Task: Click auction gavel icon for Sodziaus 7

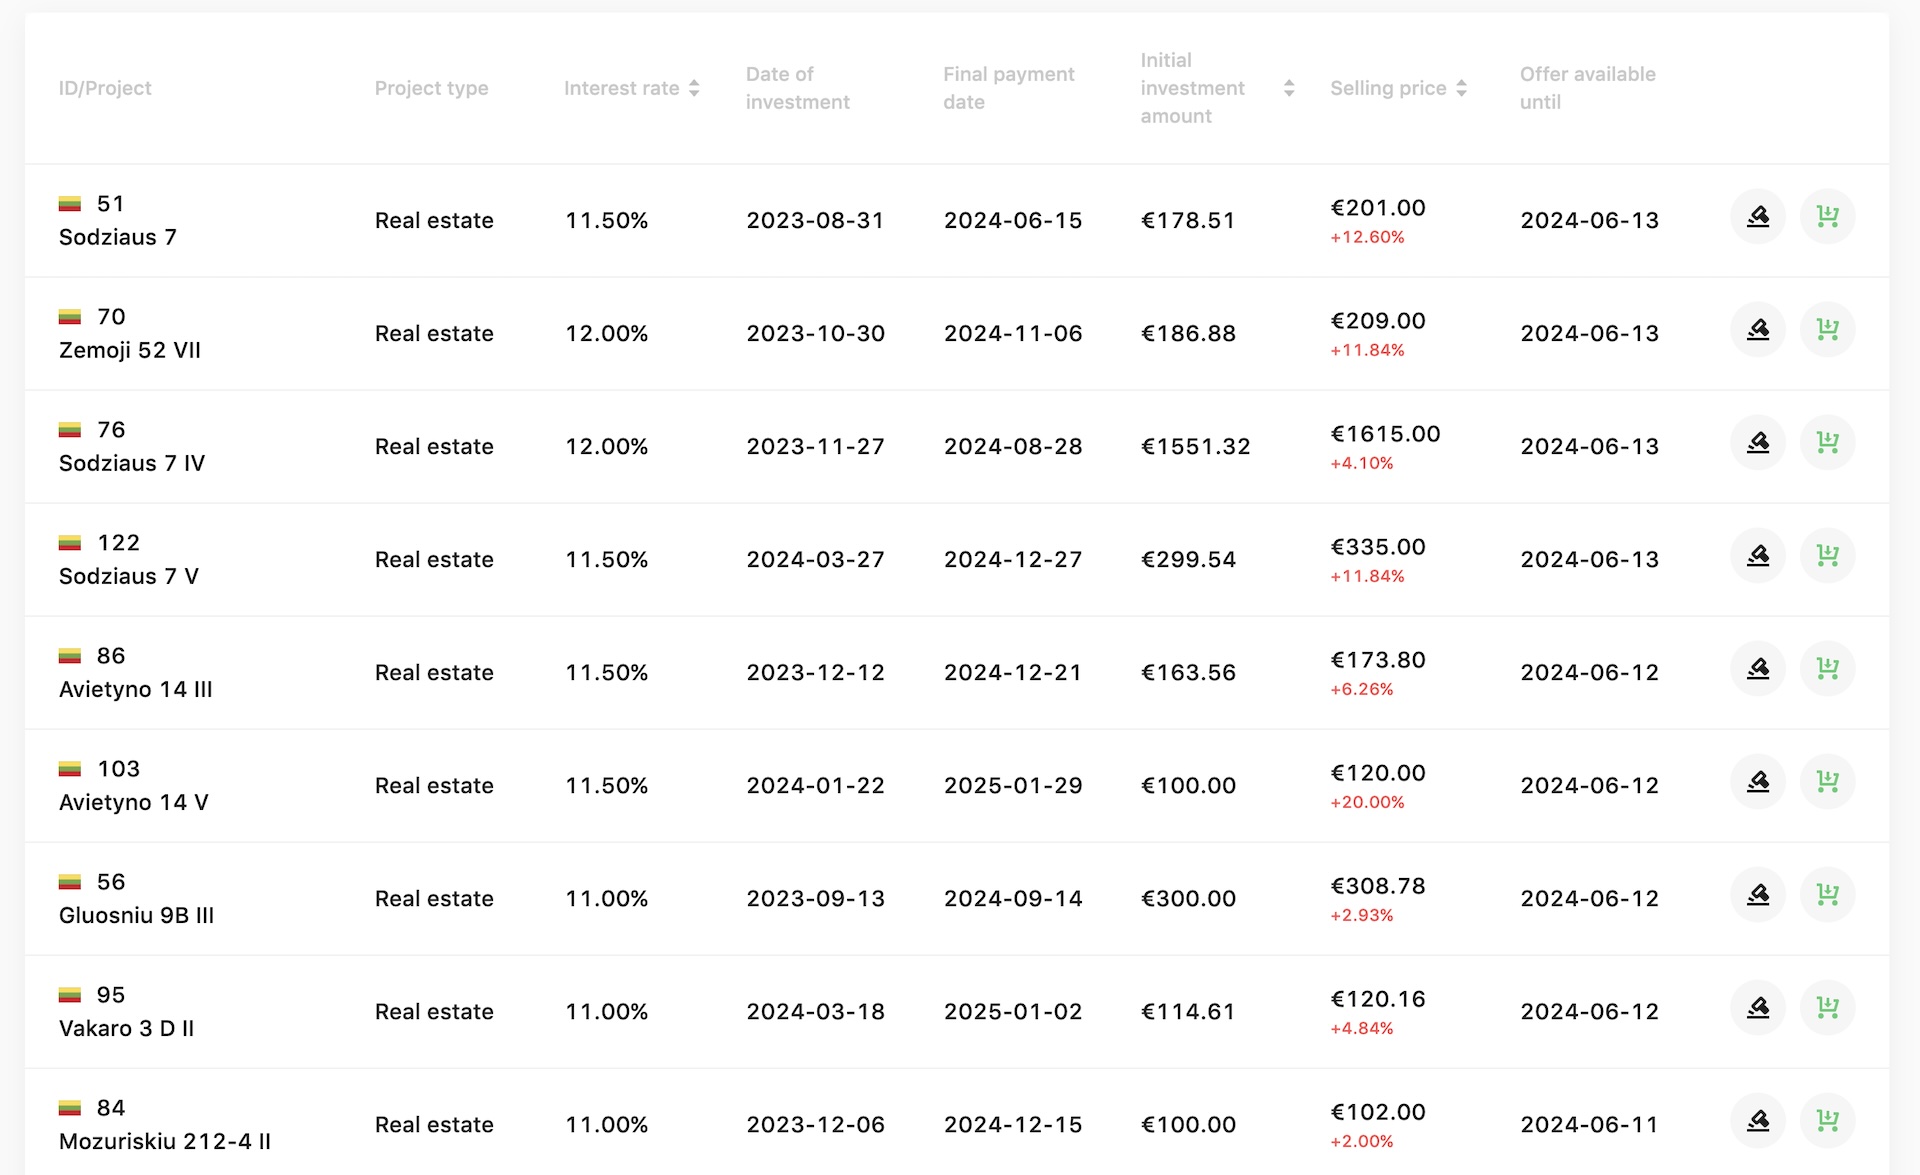Action: [1757, 217]
